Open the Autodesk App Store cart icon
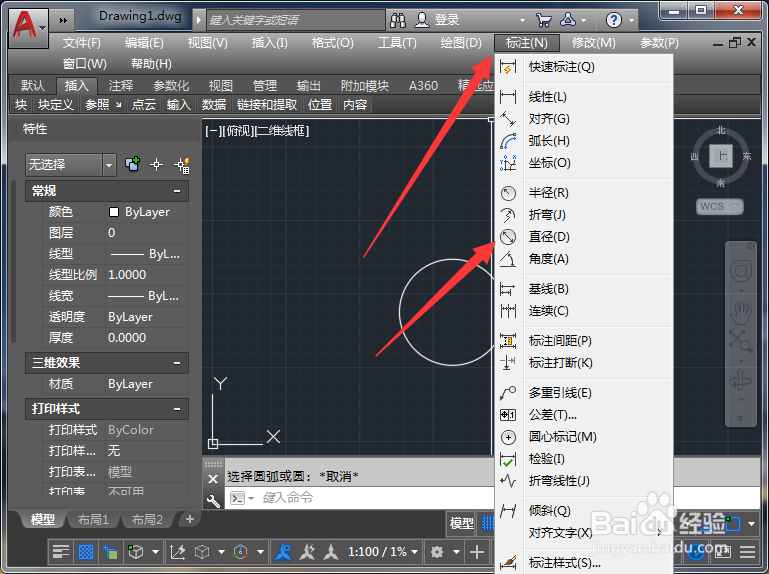Screen dimensions: 769x574 point(543,20)
